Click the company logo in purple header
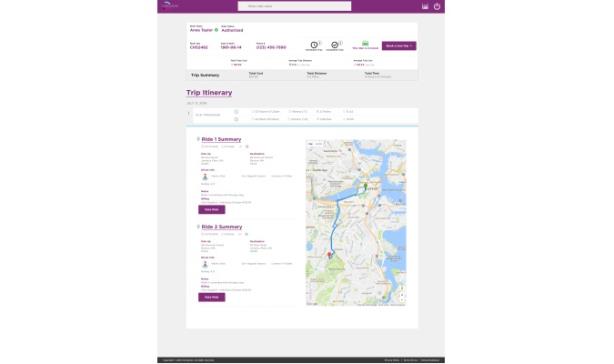The height and width of the screenshot is (364, 614). click(x=170, y=5)
